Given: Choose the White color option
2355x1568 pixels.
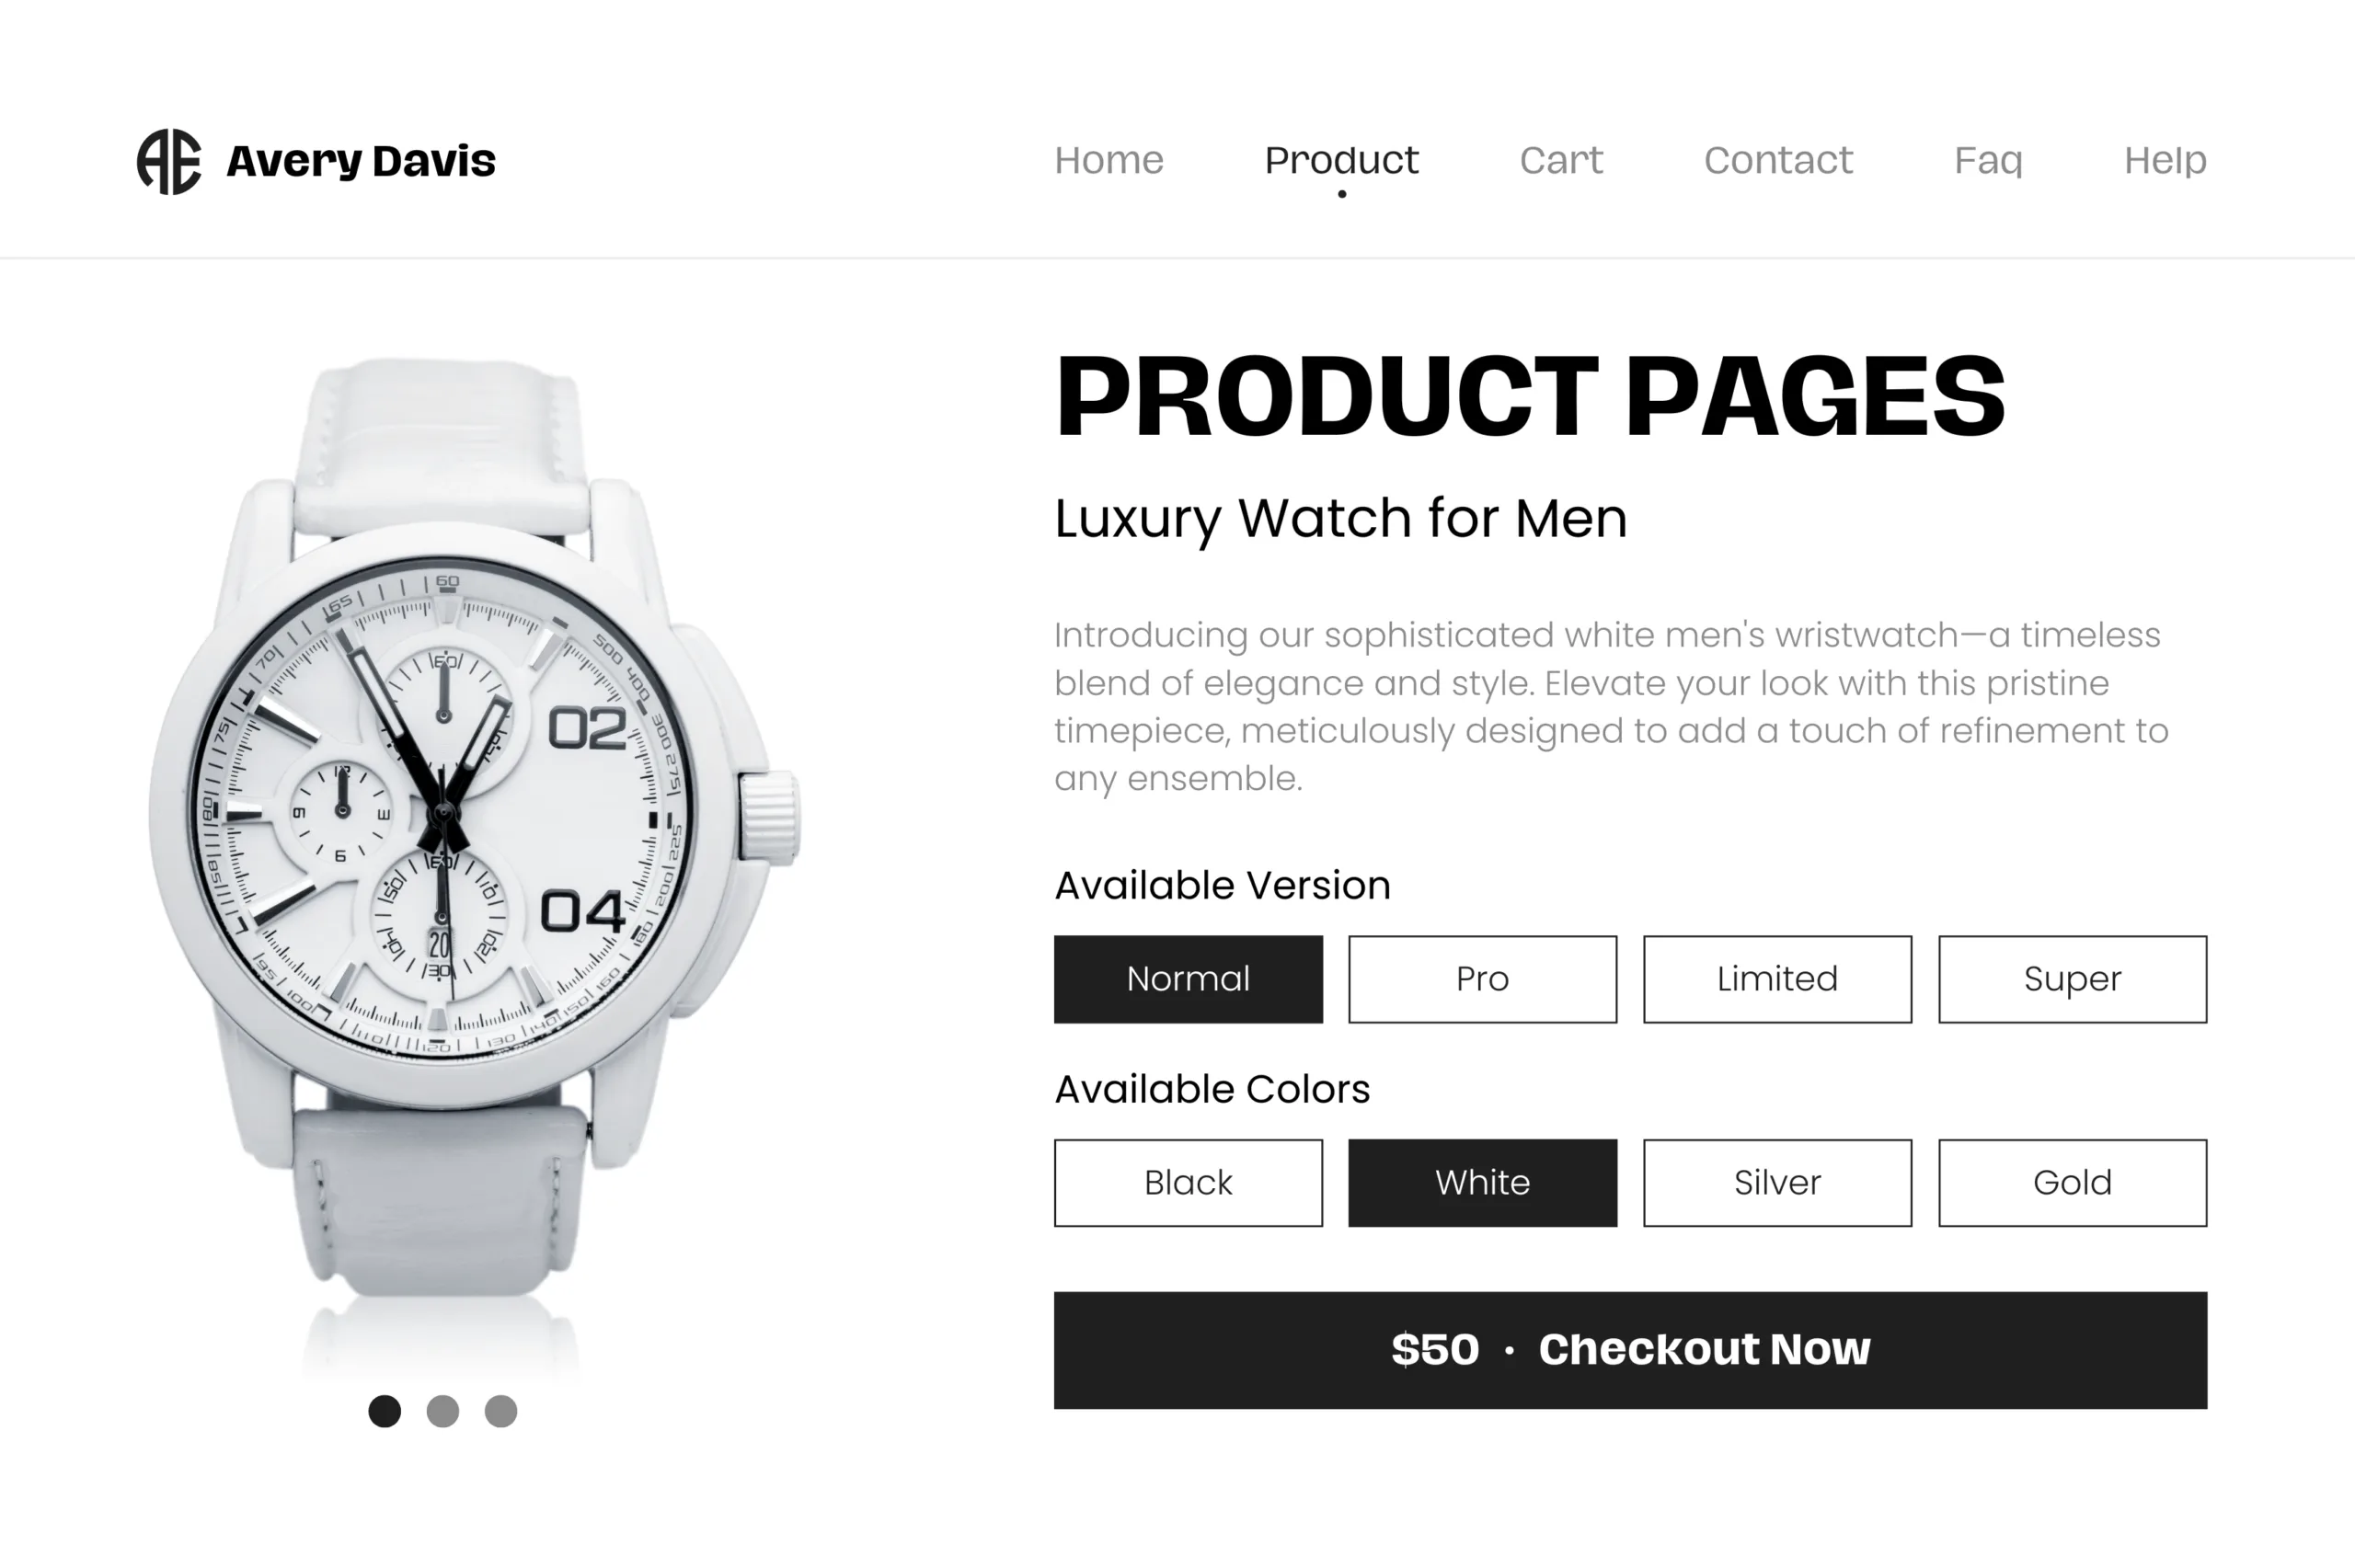Looking at the screenshot, I should pyautogui.click(x=1482, y=1183).
